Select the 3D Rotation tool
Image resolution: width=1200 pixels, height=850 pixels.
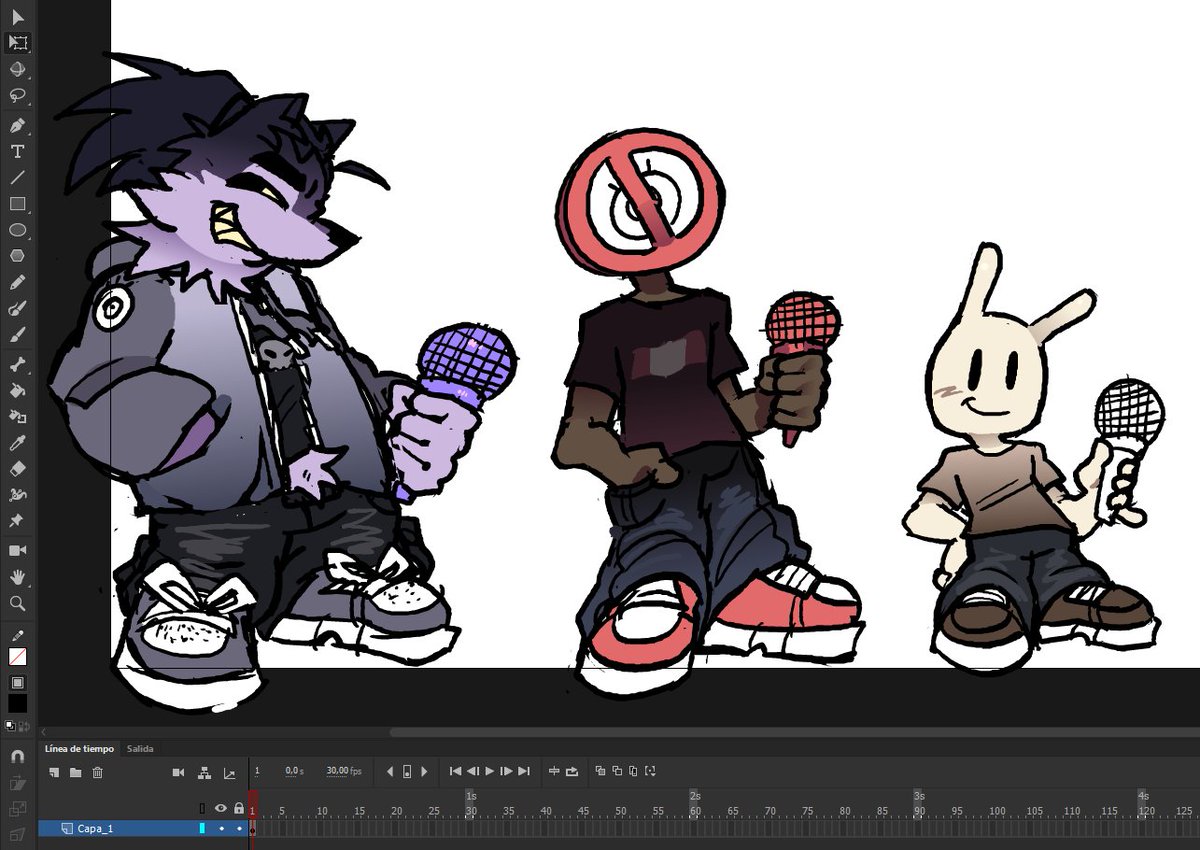(x=17, y=70)
